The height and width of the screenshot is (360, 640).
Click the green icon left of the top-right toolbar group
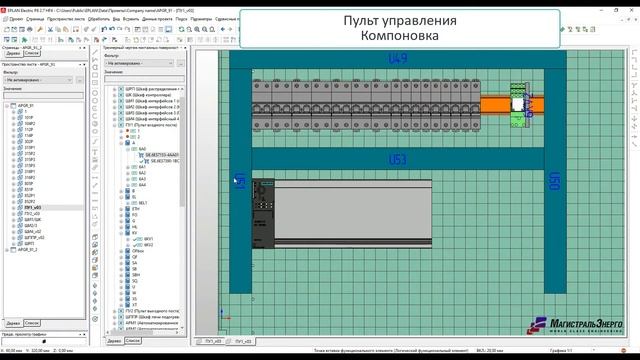[x=562, y=29]
